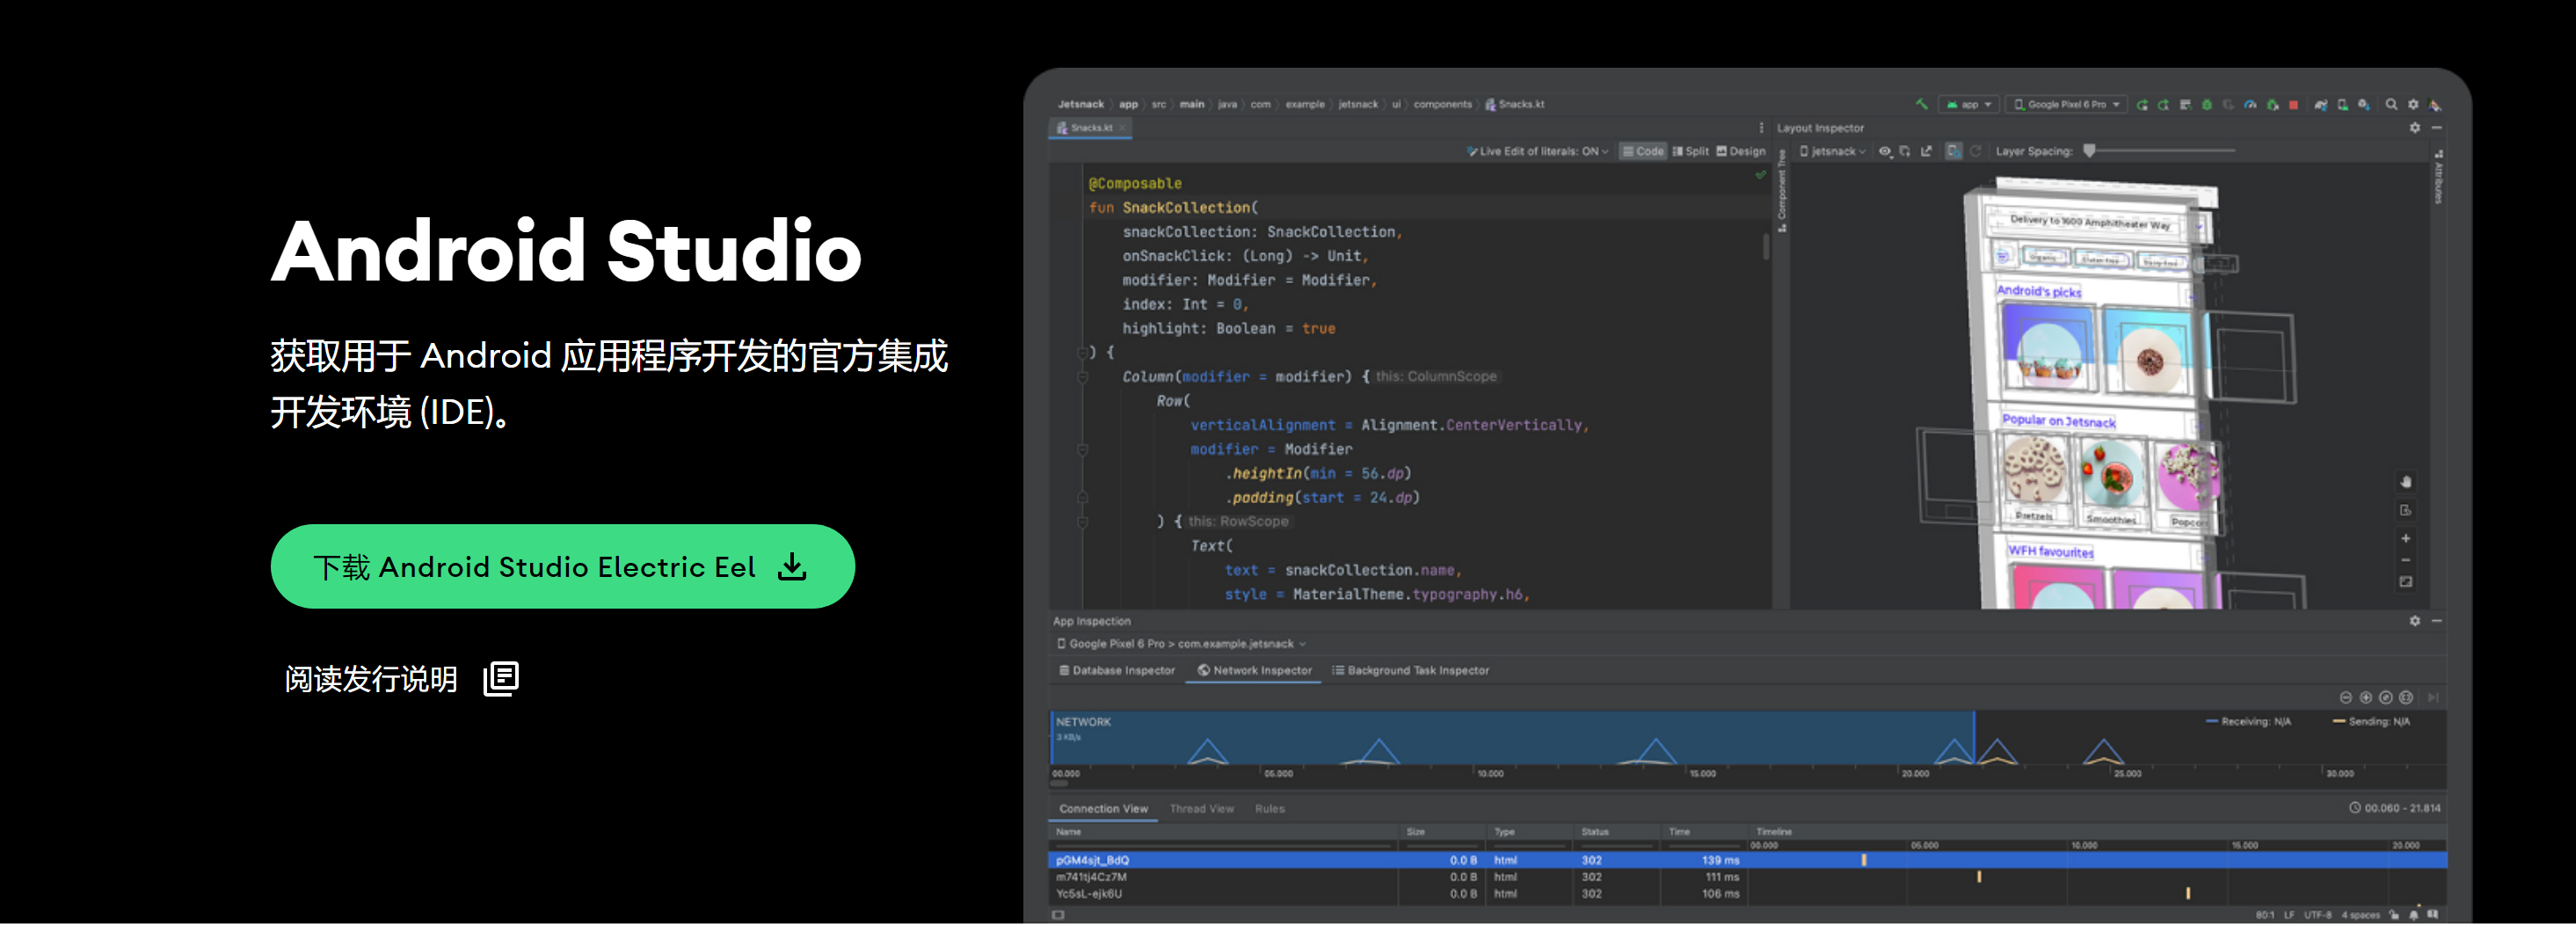
Task: Open App Inspection device process dropdown
Action: (1181, 644)
